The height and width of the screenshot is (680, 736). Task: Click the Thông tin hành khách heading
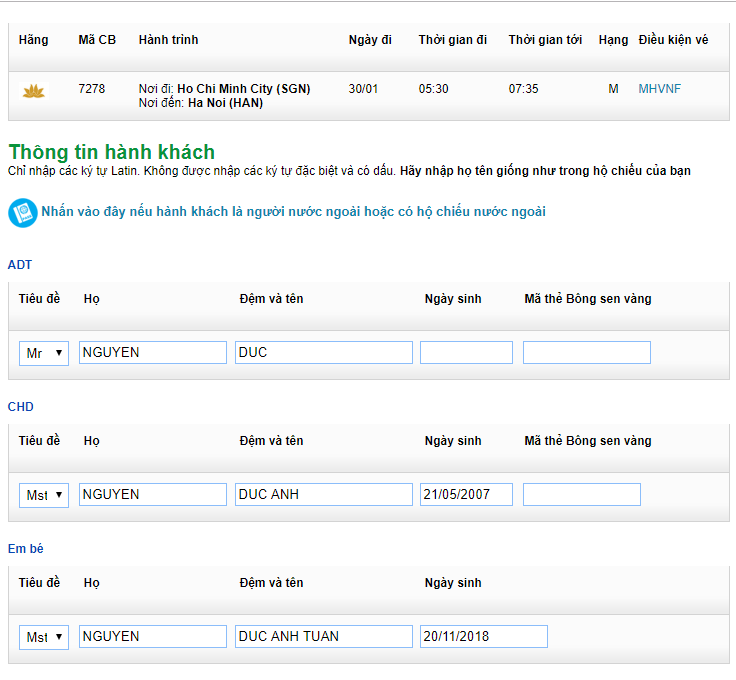pyautogui.click(x=112, y=152)
